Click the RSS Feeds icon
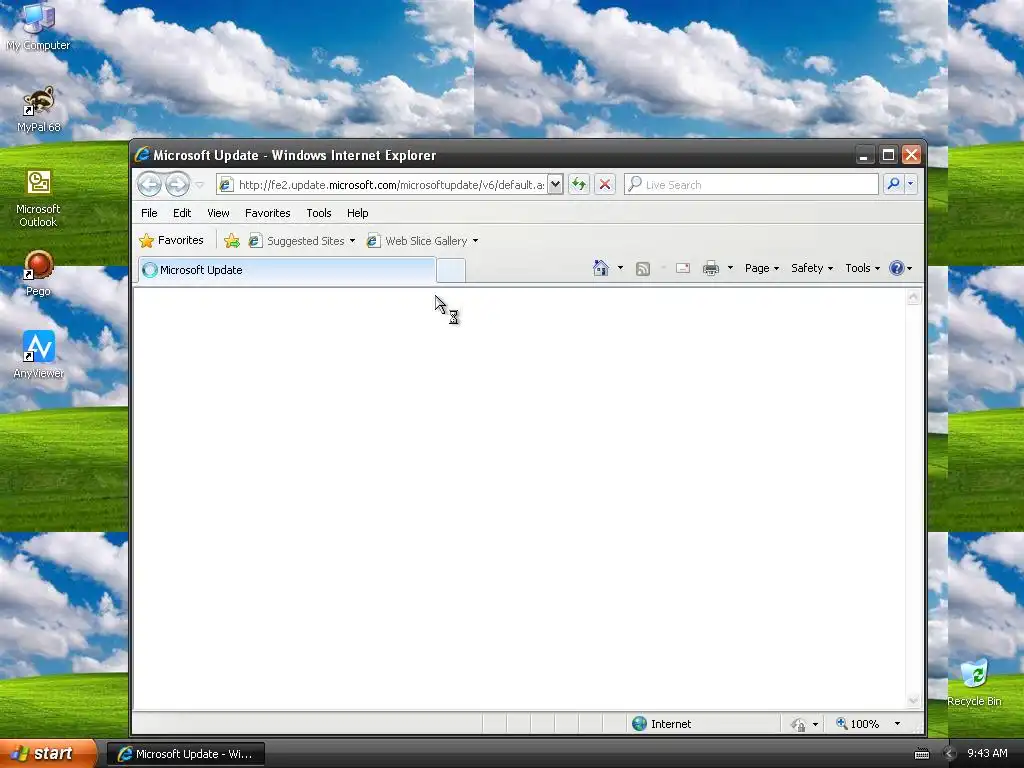Image resolution: width=1024 pixels, height=768 pixels. (x=643, y=268)
